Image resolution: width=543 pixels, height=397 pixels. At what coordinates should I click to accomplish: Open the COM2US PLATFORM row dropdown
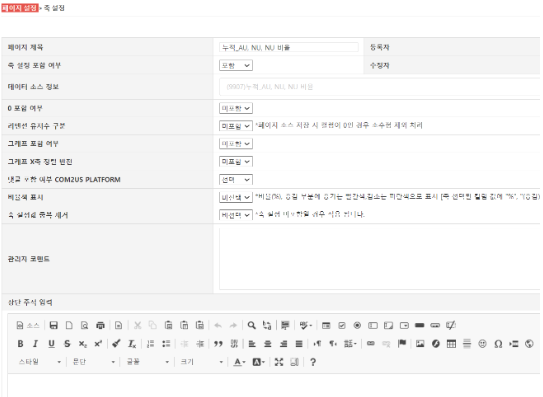click(x=236, y=180)
